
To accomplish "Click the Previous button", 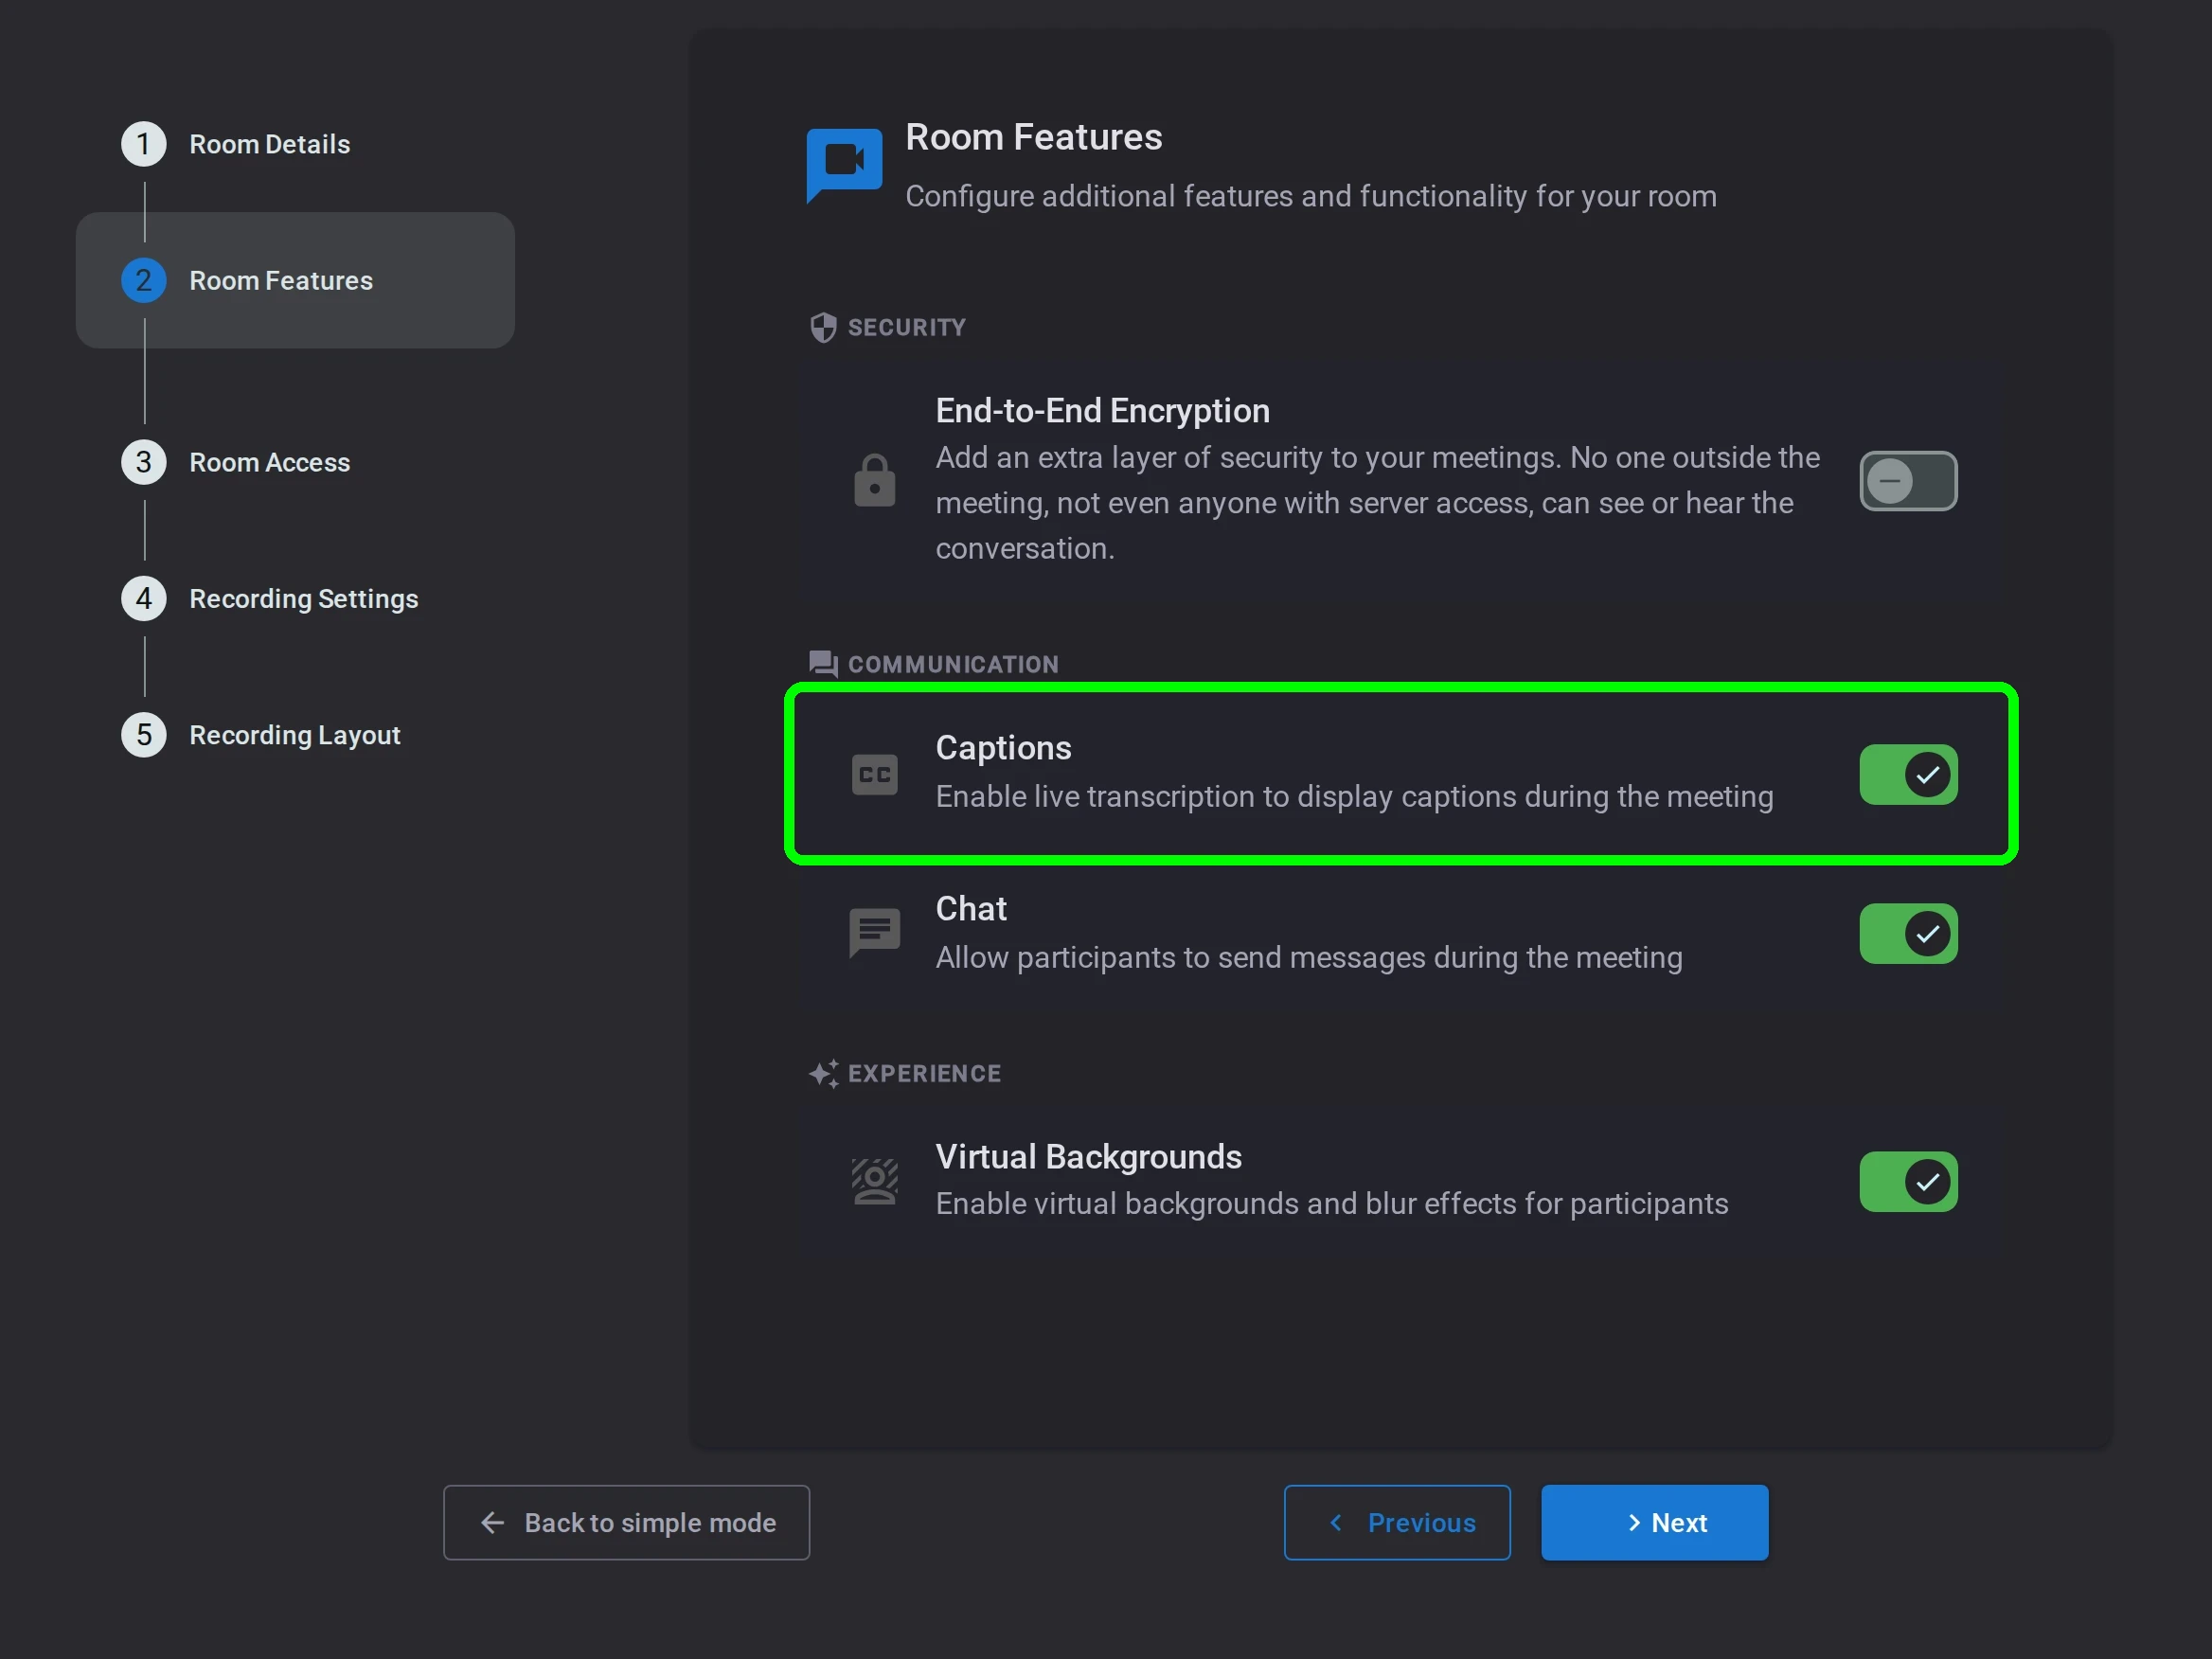I will (x=1397, y=1522).
